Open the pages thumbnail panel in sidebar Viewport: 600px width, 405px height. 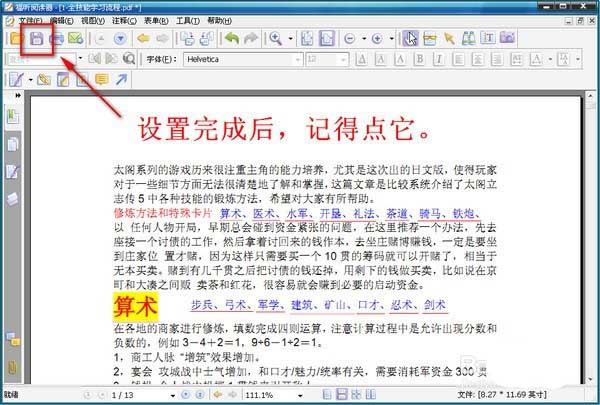(x=13, y=145)
